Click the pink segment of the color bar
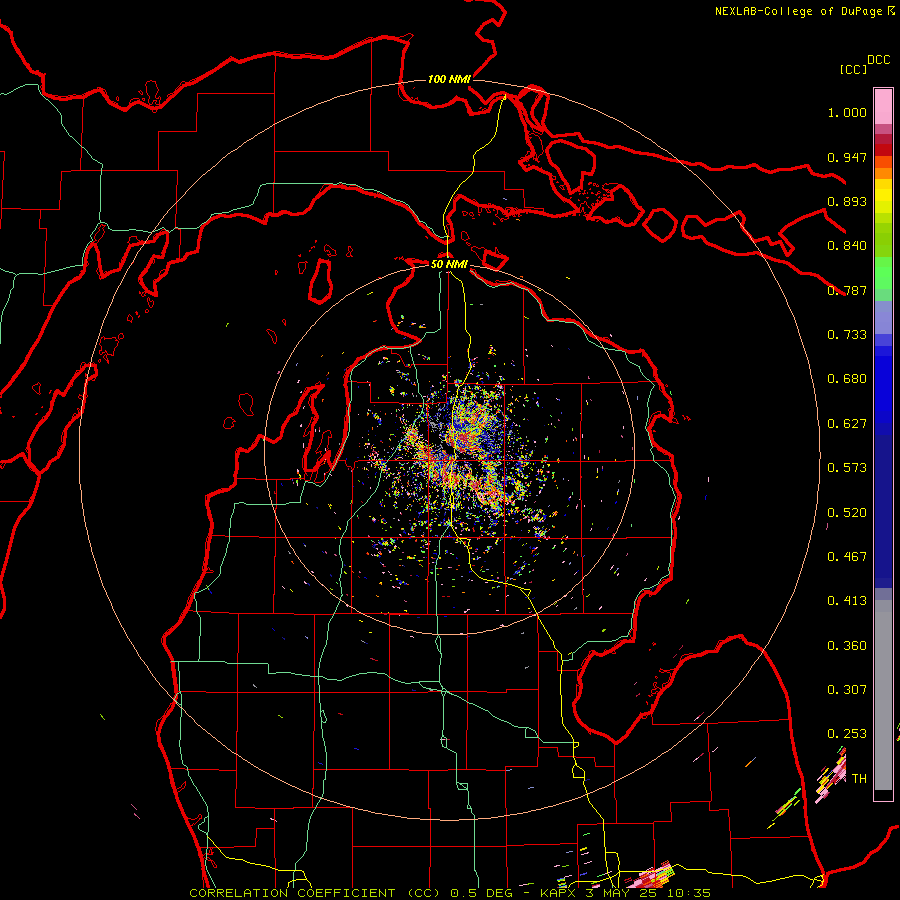900x900 pixels. tap(883, 107)
